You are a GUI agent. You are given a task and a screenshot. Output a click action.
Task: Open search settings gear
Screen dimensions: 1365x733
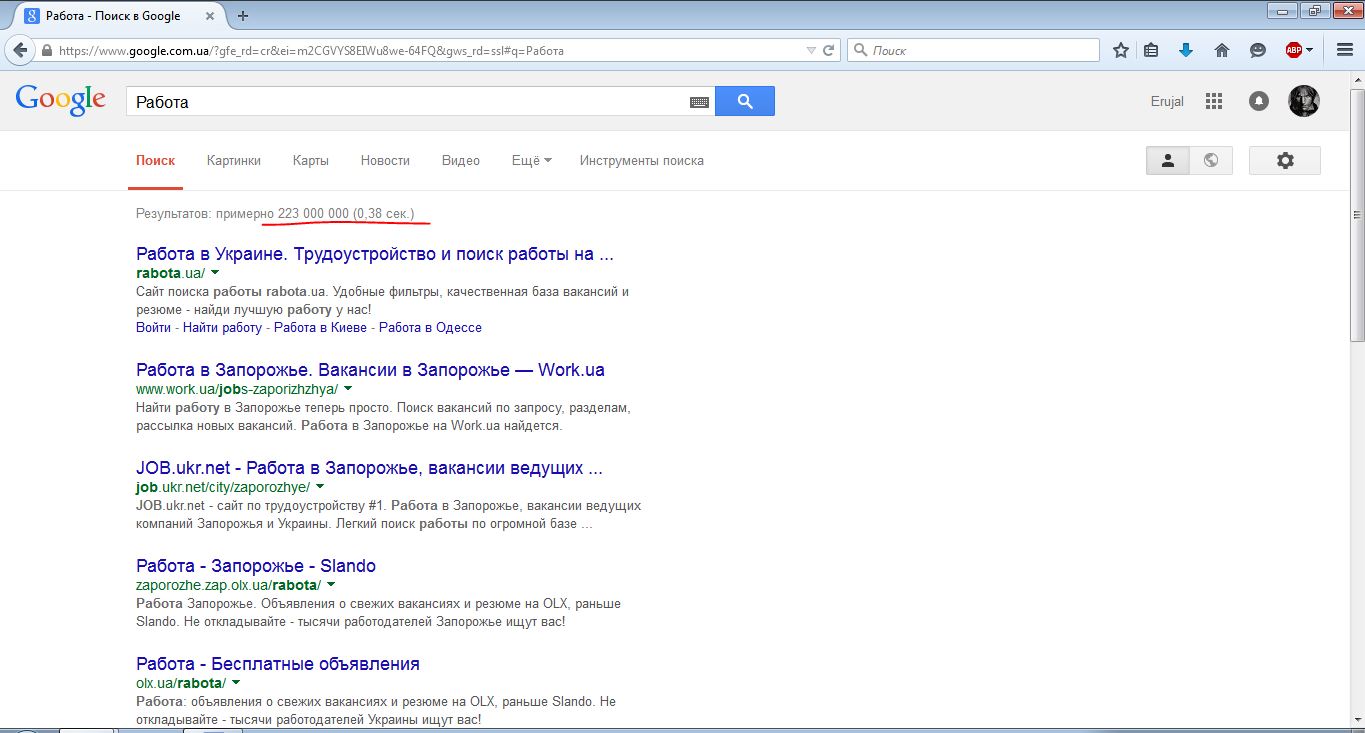point(1285,160)
